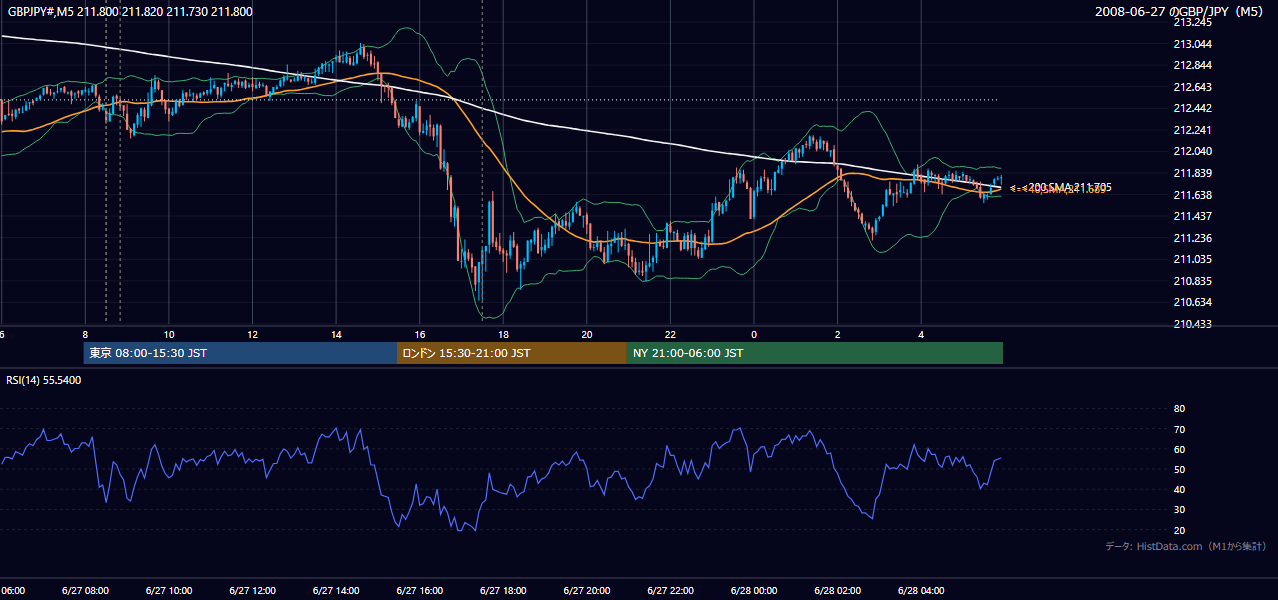This screenshot has width=1278, height=600.
Task: Click the 6/28 02:00 time axis label
Action: point(838,590)
